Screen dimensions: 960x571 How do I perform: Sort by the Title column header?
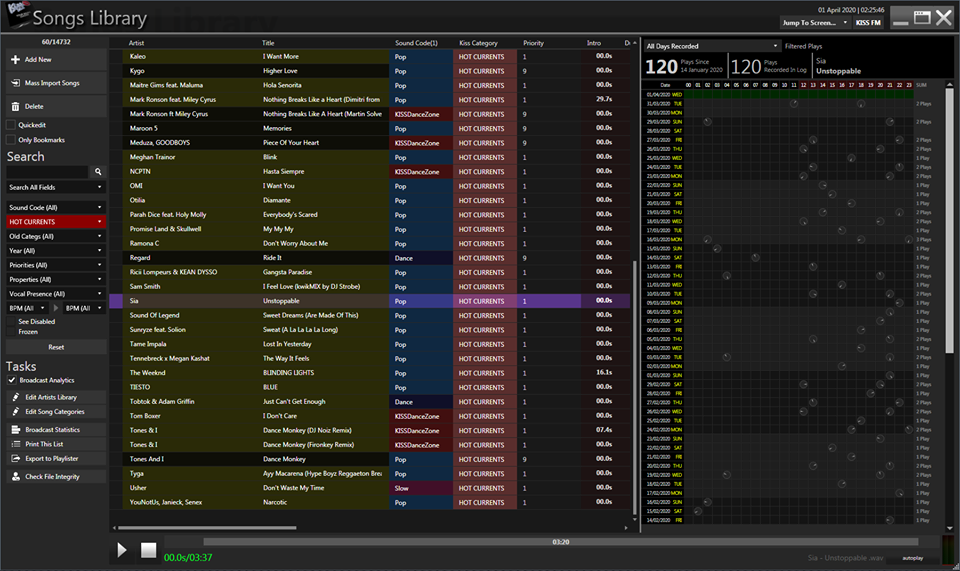click(x=268, y=43)
